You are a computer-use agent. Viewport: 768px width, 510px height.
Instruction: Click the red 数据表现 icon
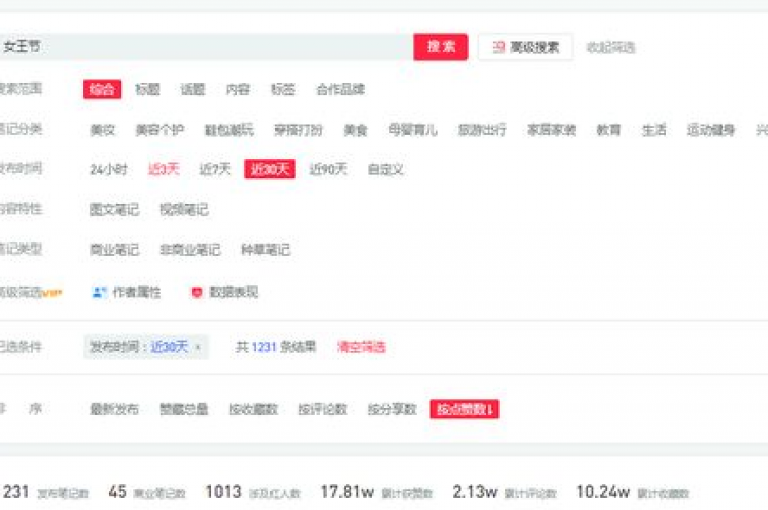point(197,292)
